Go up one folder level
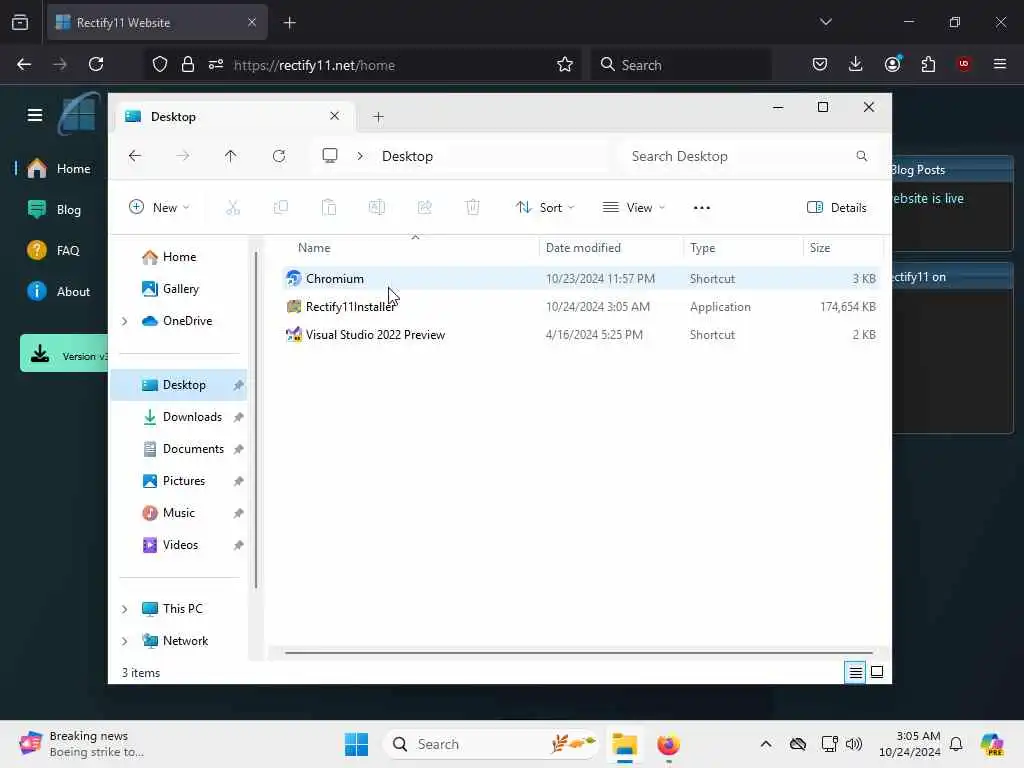1024x768 pixels. 231,156
